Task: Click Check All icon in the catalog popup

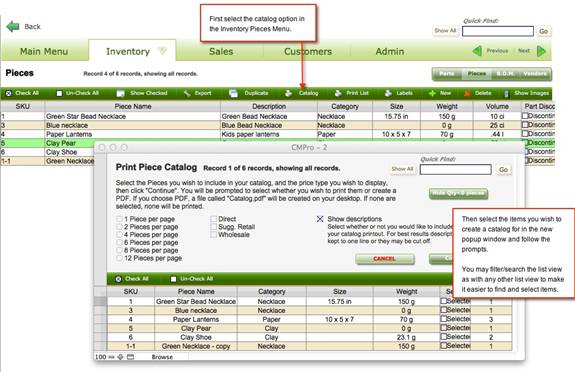Action: (118, 279)
